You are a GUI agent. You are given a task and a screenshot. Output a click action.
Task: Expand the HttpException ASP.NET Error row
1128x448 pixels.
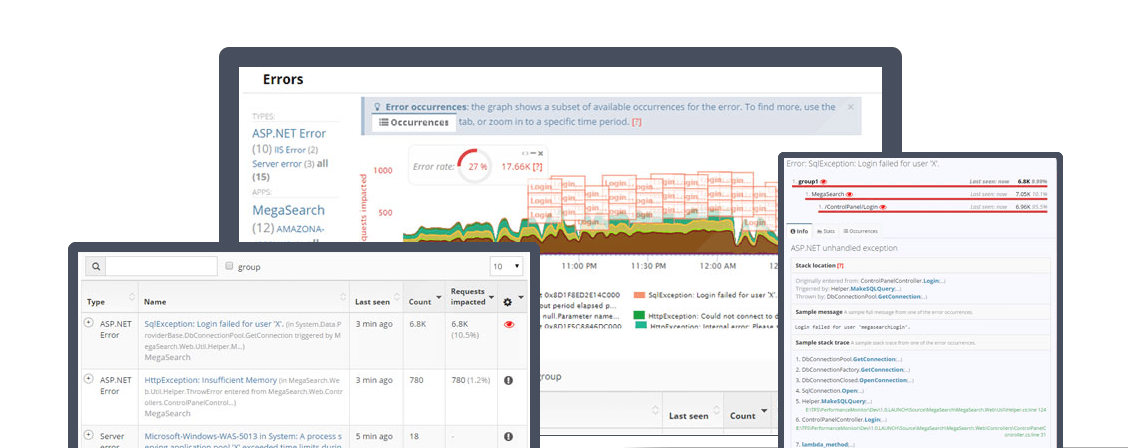[89, 379]
